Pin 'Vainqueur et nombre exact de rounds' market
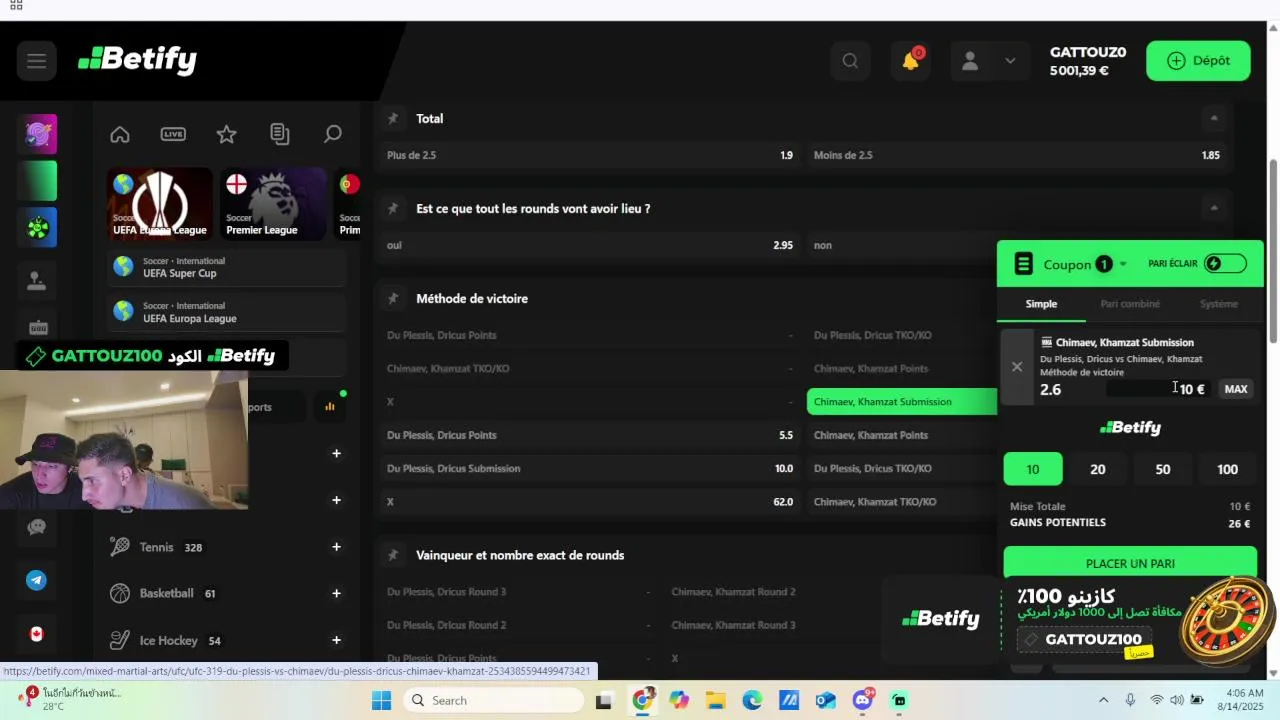 click(x=393, y=555)
